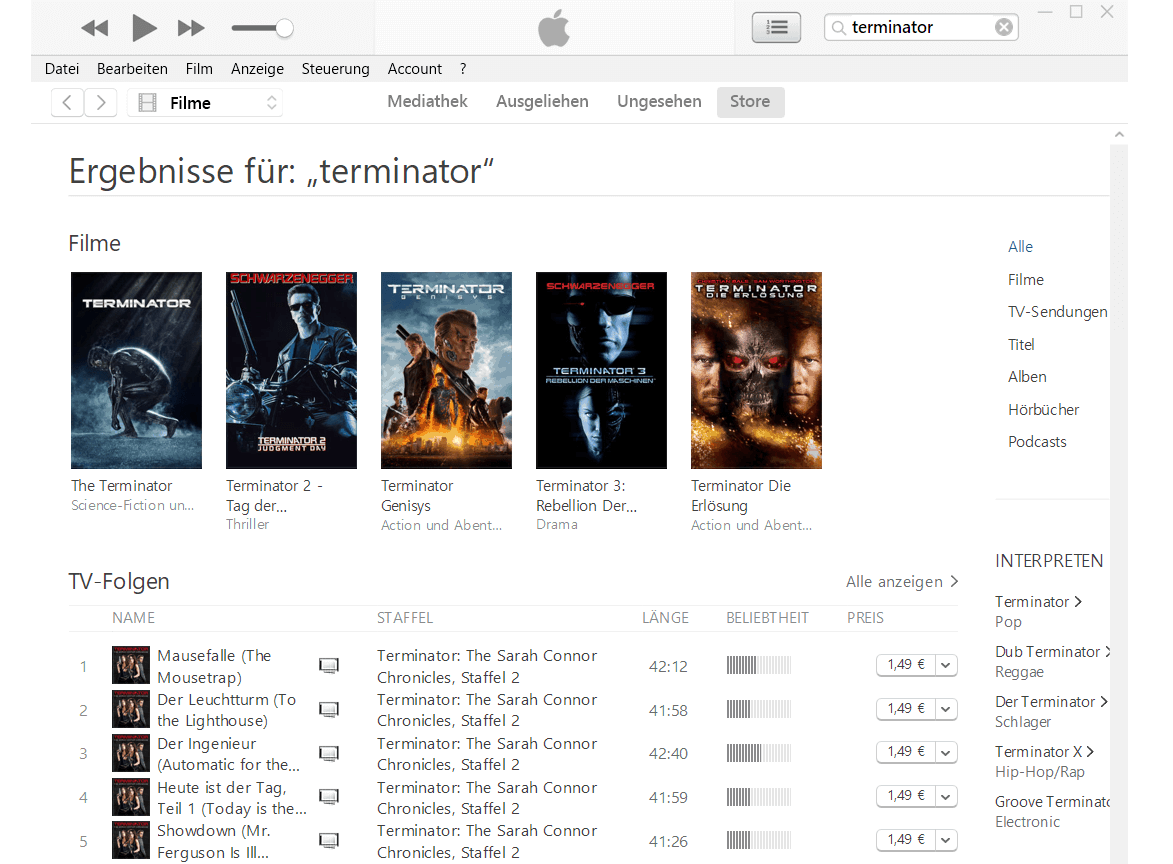
Task: Open the list view button
Action: [x=776, y=28]
